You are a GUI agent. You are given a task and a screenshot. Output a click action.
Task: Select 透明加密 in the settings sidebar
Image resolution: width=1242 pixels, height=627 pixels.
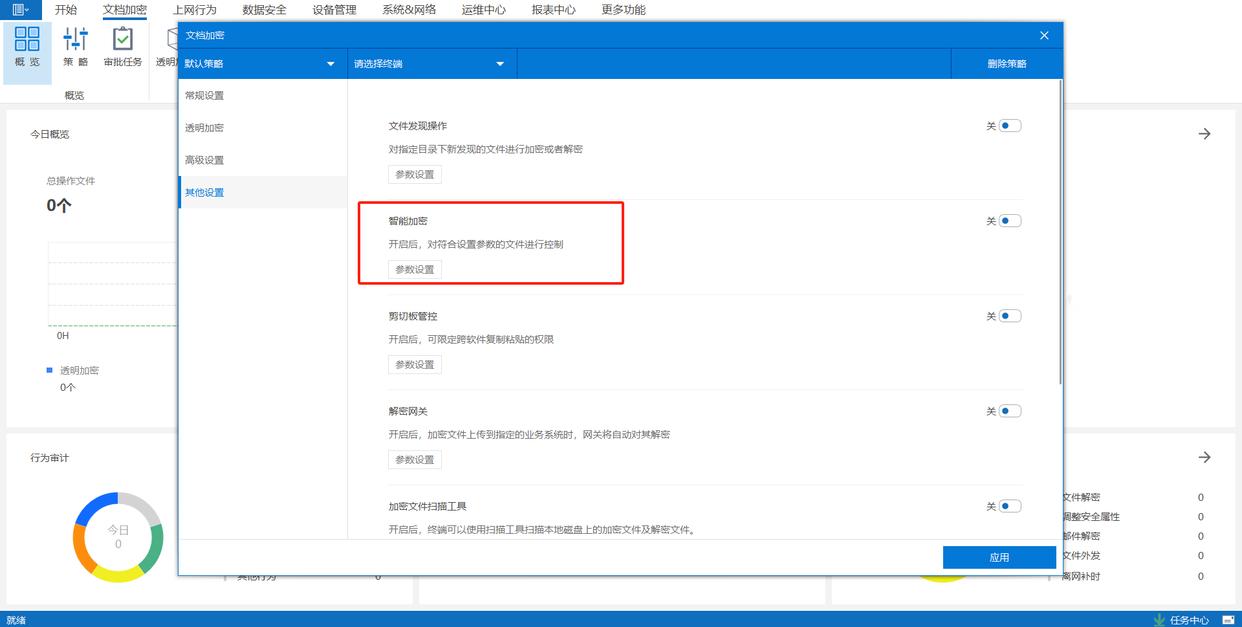point(204,128)
